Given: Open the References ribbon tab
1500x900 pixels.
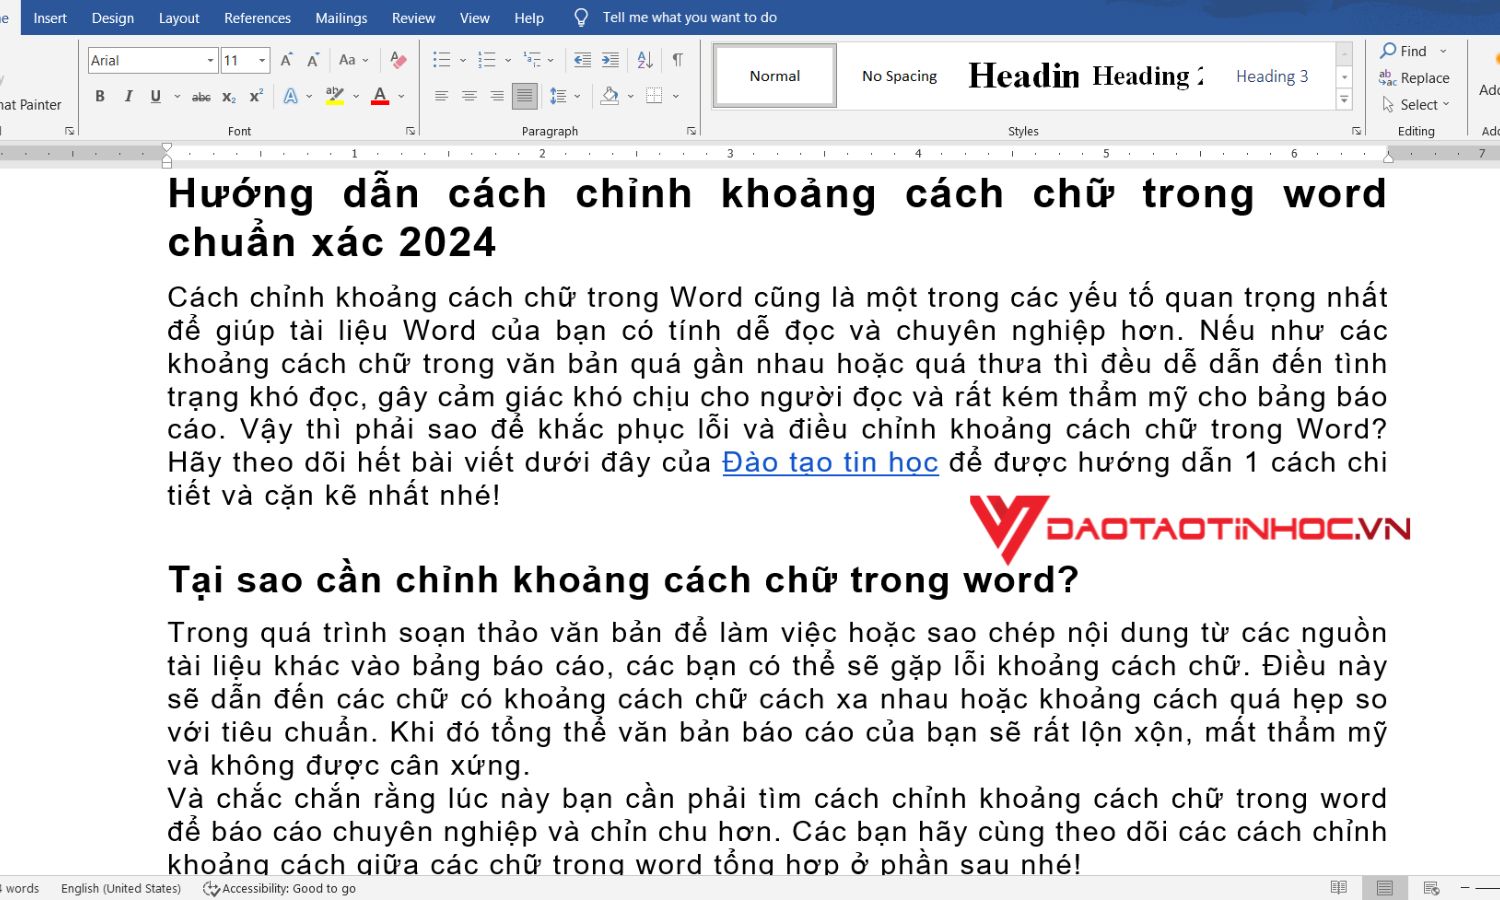Looking at the screenshot, I should (x=257, y=18).
